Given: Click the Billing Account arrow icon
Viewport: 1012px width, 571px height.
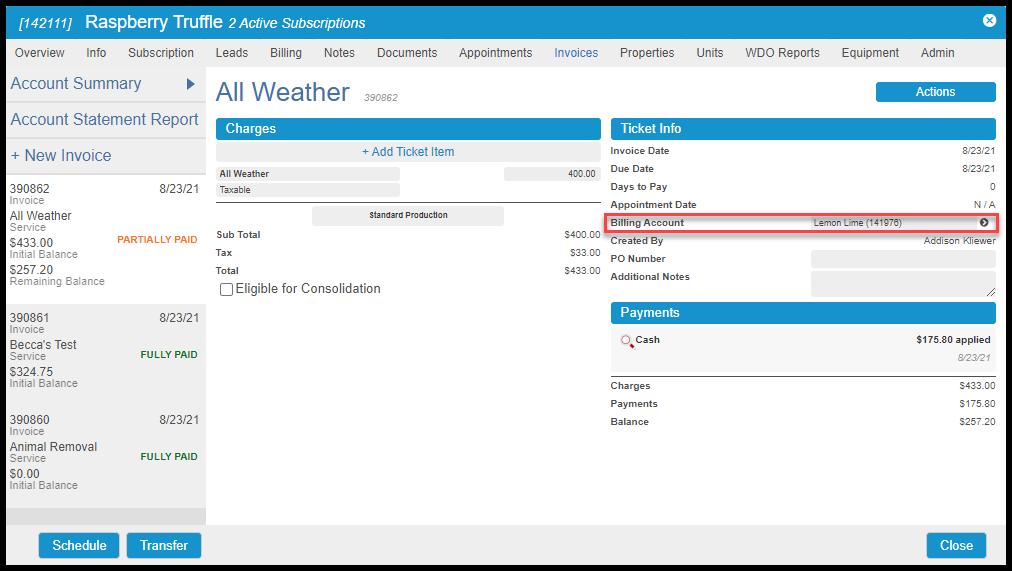Looking at the screenshot, I should [984, 223].
